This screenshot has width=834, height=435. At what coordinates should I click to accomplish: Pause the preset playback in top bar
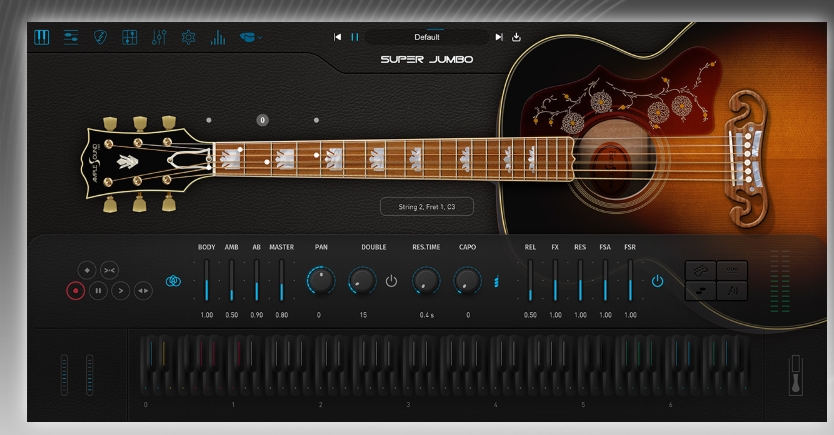355,37
